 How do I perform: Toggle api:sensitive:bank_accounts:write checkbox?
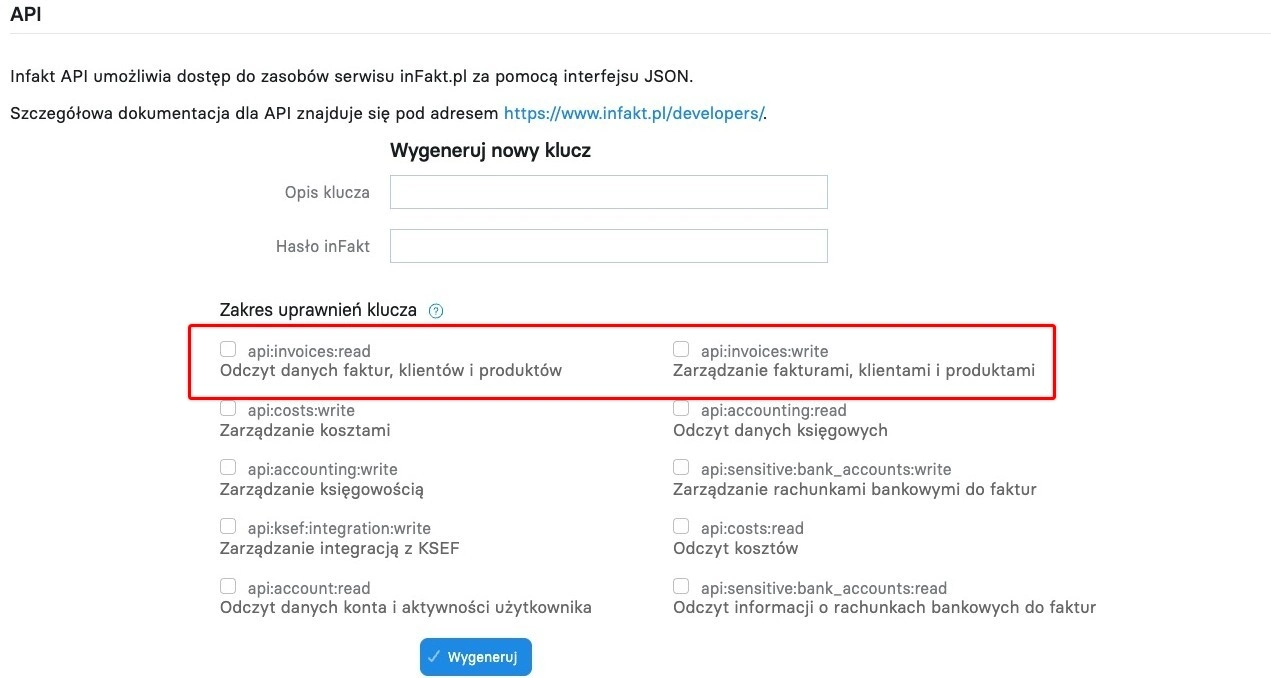click(x=681, y=467)
